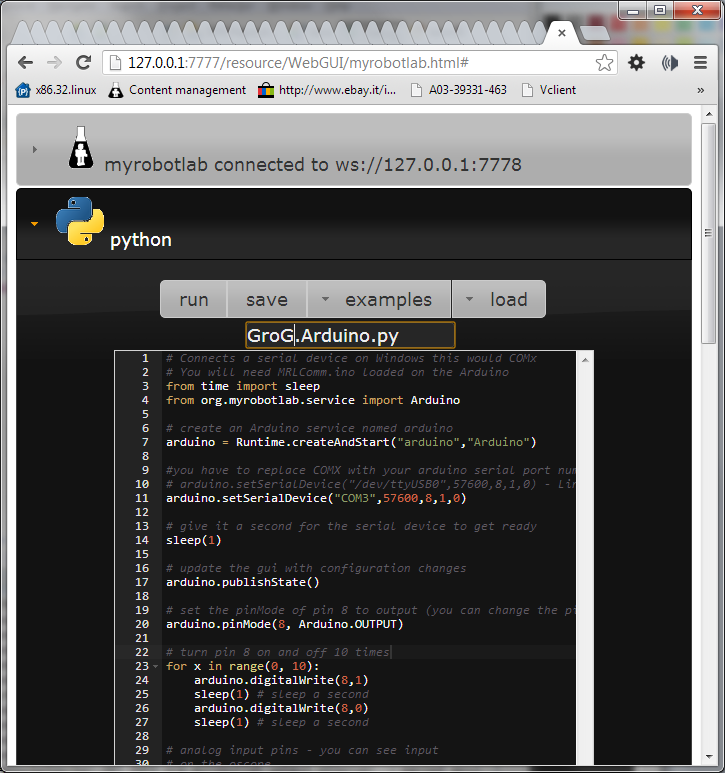Open a new browser tab

(x=595, y=33)
